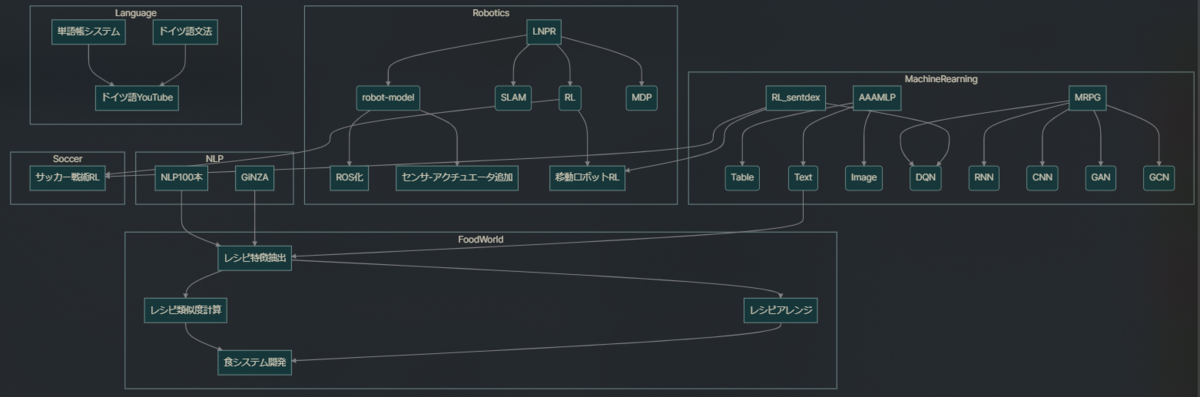Image resolution: width=1200 pixels, height=397 pixels.
Task: Click the Robotics group title
Action: pyautogui.click(x=491, y=12)
